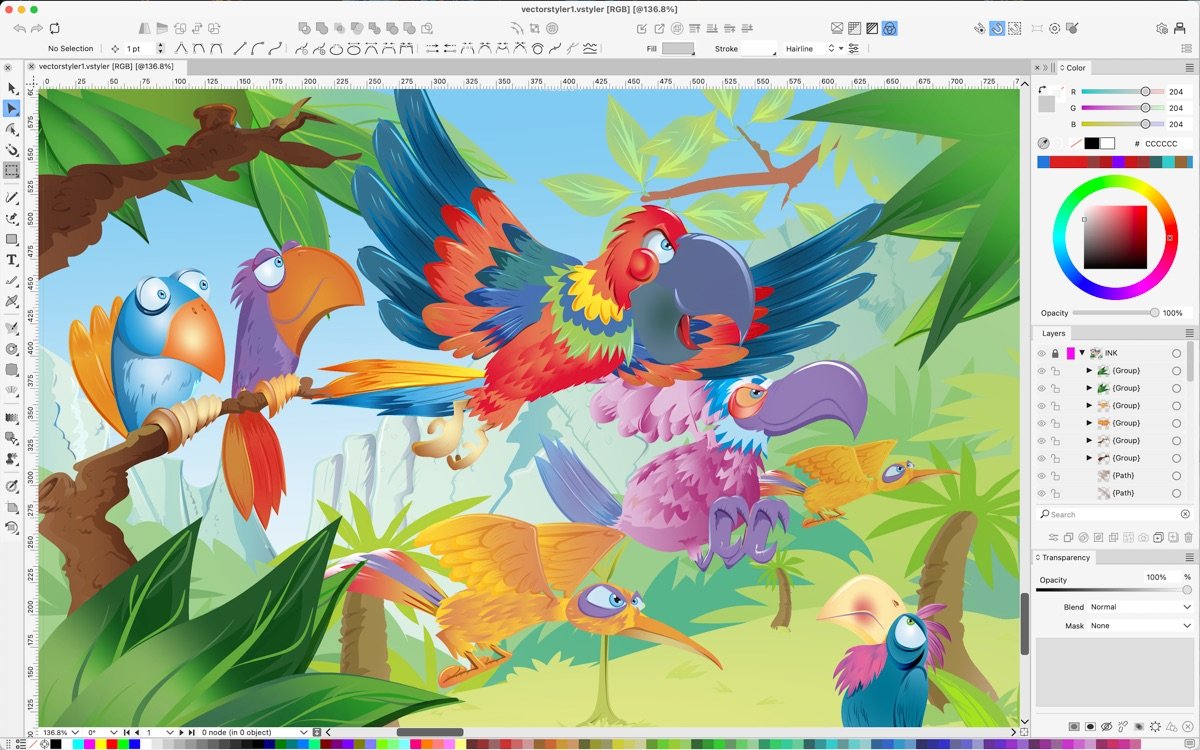Click the Repeat loop icon beside Redo

coord(55,29)
